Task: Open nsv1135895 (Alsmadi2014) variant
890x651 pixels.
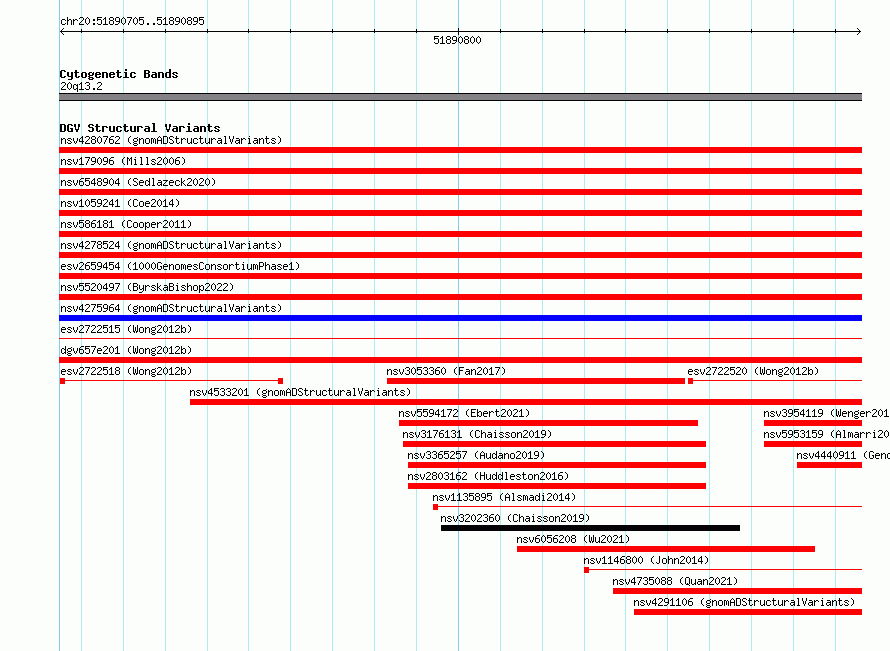Action: point(504,497)
